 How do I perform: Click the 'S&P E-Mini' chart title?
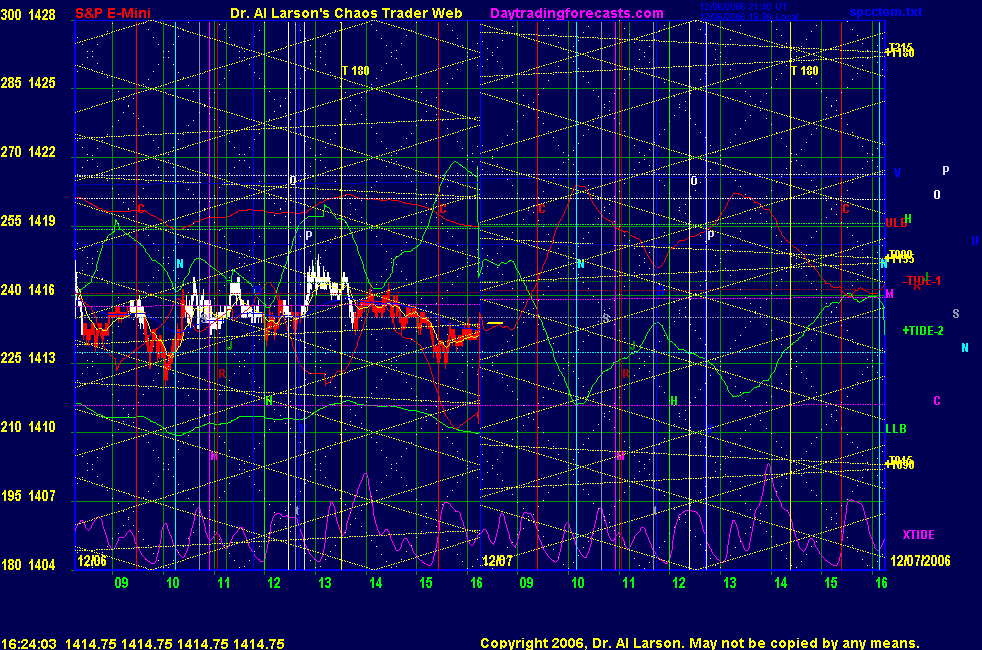point(113,13)
